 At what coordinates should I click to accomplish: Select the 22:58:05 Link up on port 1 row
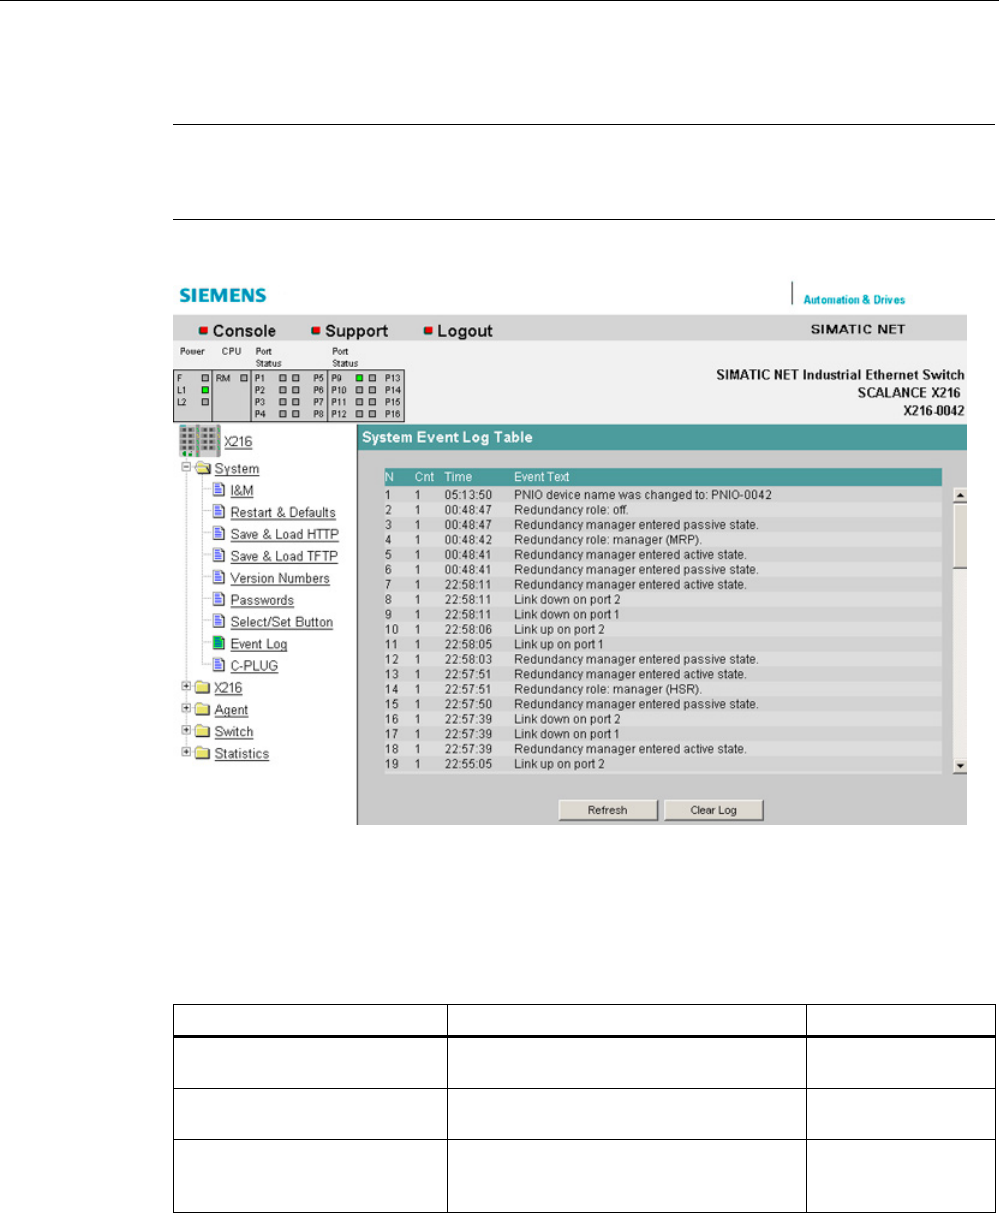point(663,644)
